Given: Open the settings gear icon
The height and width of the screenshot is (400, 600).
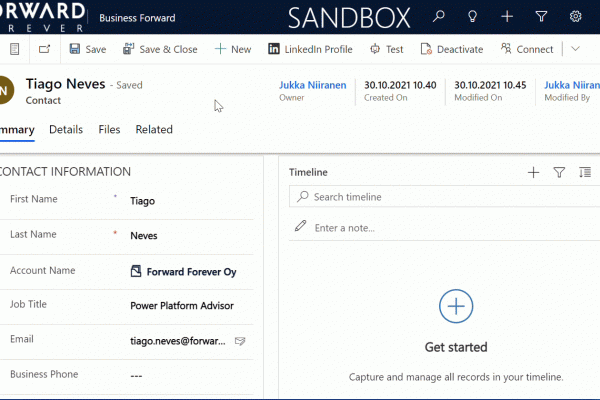Looking at the screenshot, I should point(575,16).
